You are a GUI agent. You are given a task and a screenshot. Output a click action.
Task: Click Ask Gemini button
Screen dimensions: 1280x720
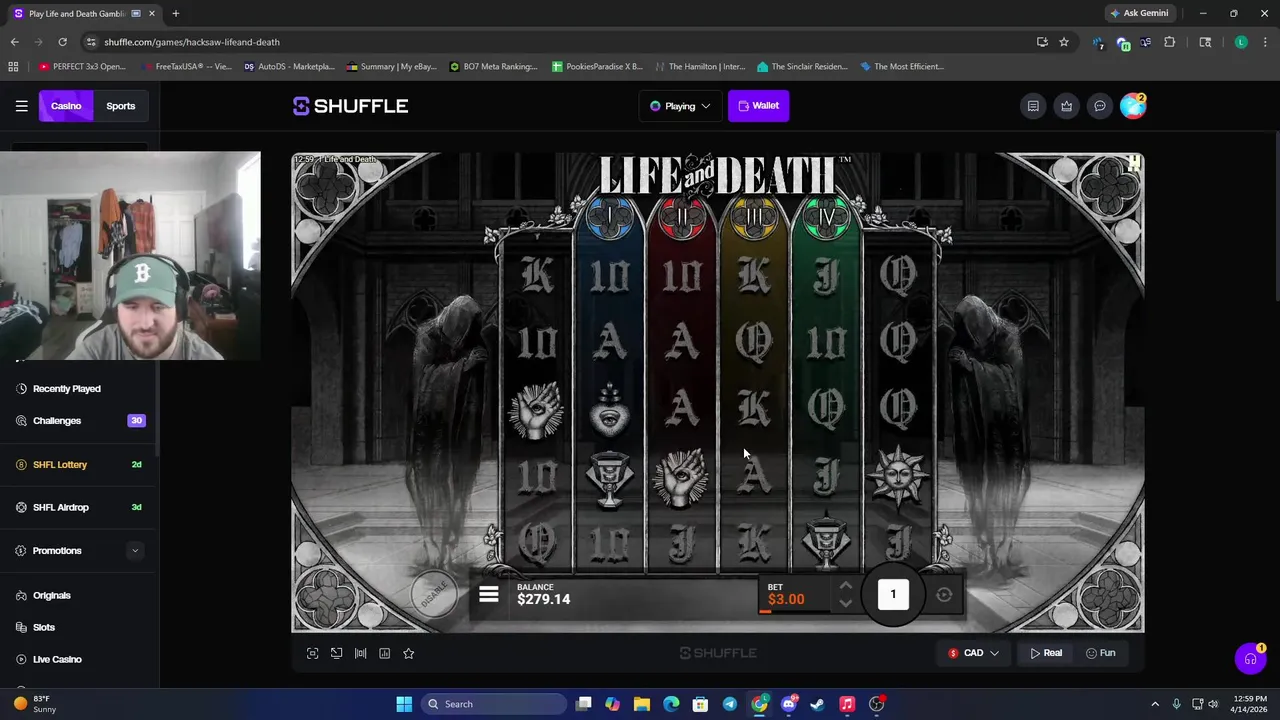point(1139,14)
